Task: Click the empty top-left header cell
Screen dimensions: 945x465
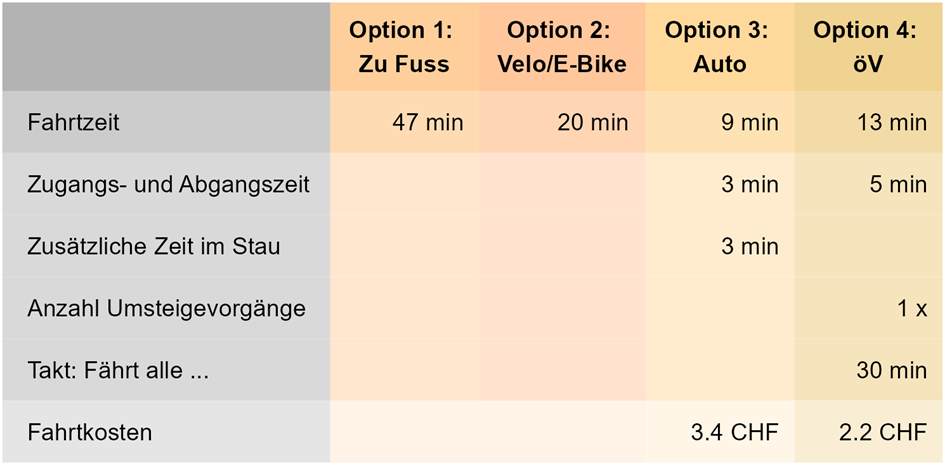Action: click(x=166, y=47)
